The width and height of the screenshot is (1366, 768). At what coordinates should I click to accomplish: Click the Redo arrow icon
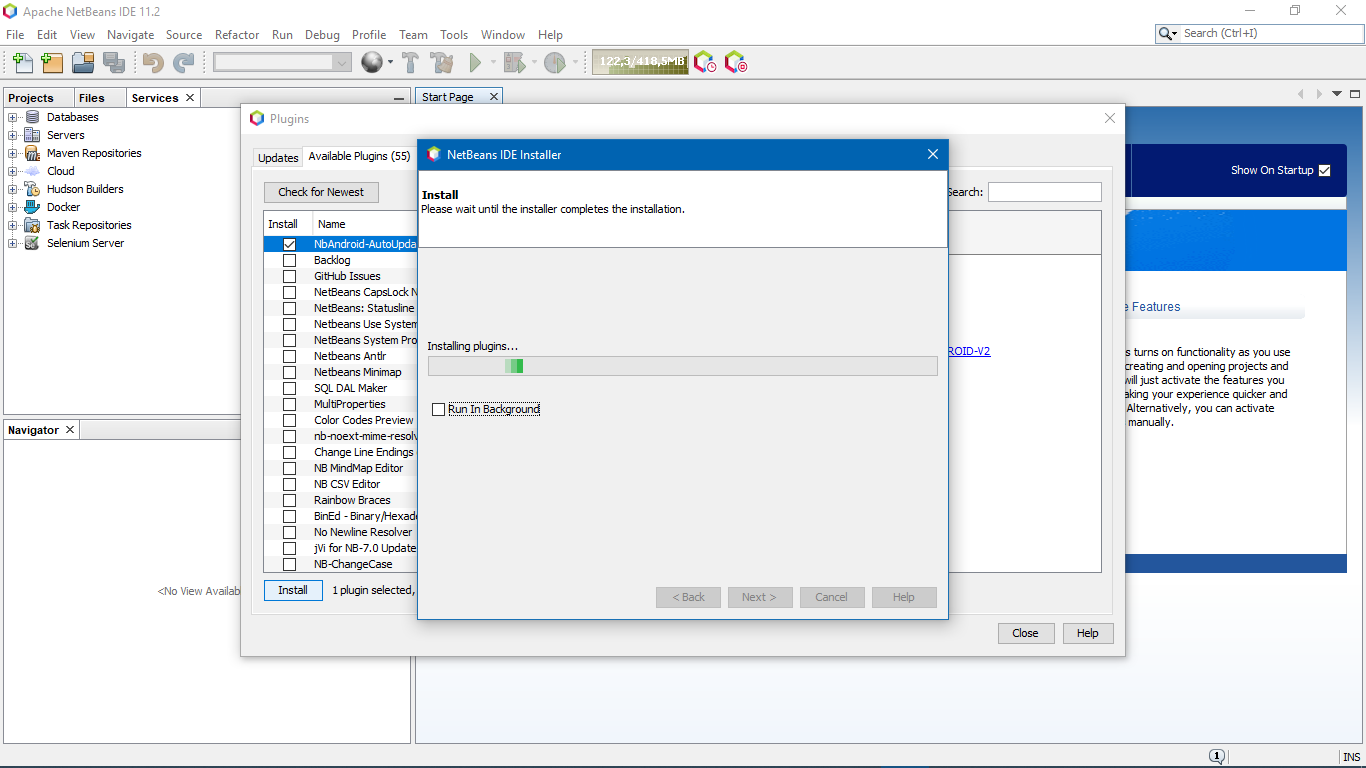point(184,62)
